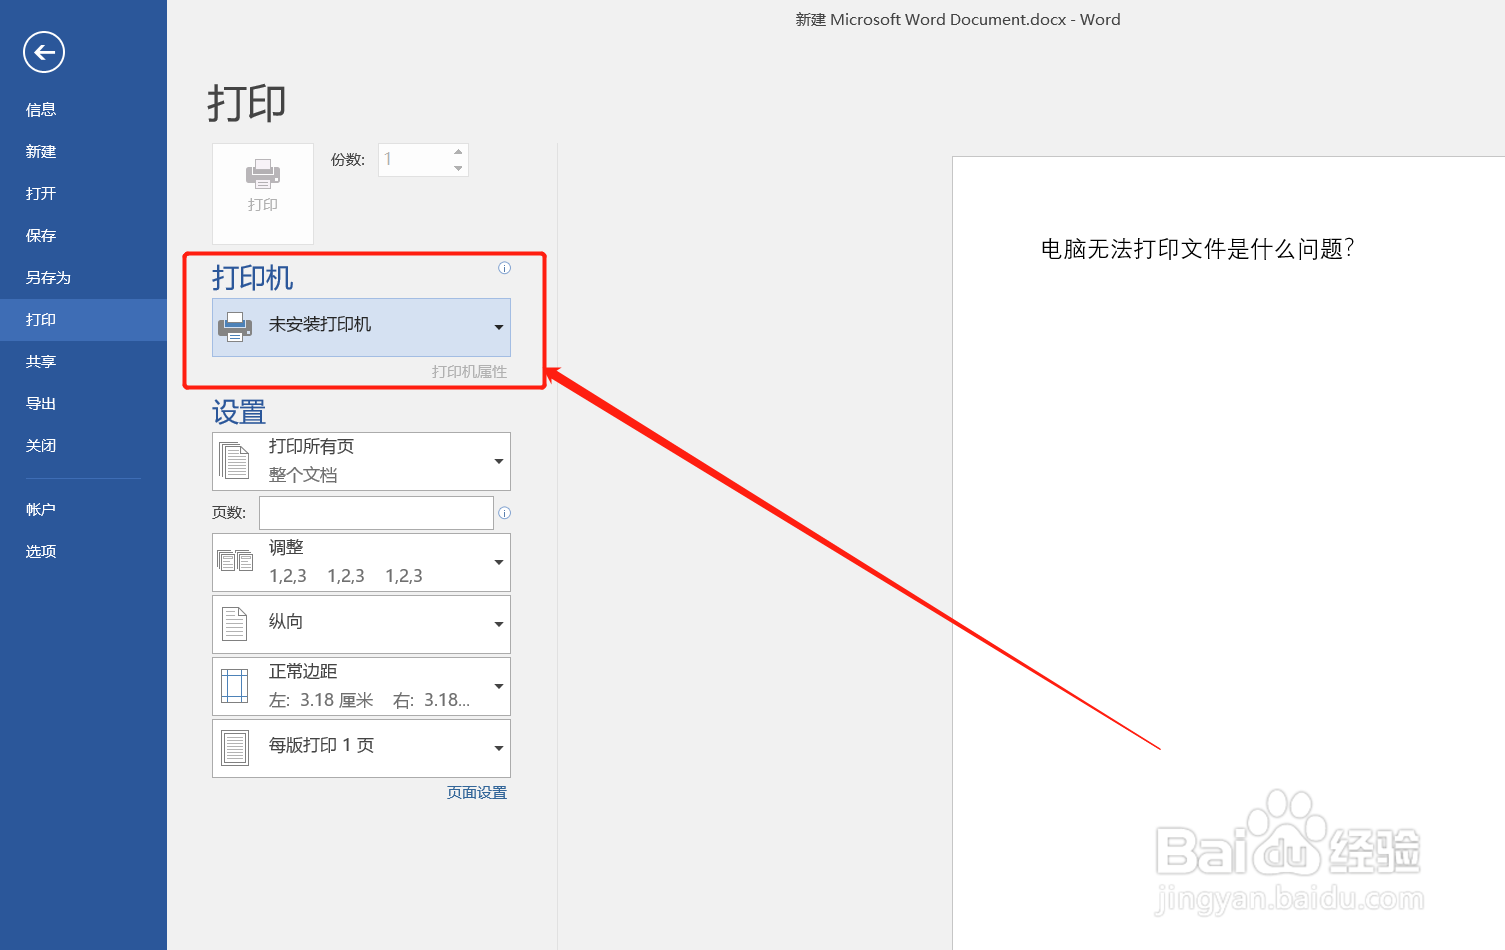This screenshot has width=1505, height=950.
Task: Decrease copies with the down spinner arrow
Action: (458, 168)
